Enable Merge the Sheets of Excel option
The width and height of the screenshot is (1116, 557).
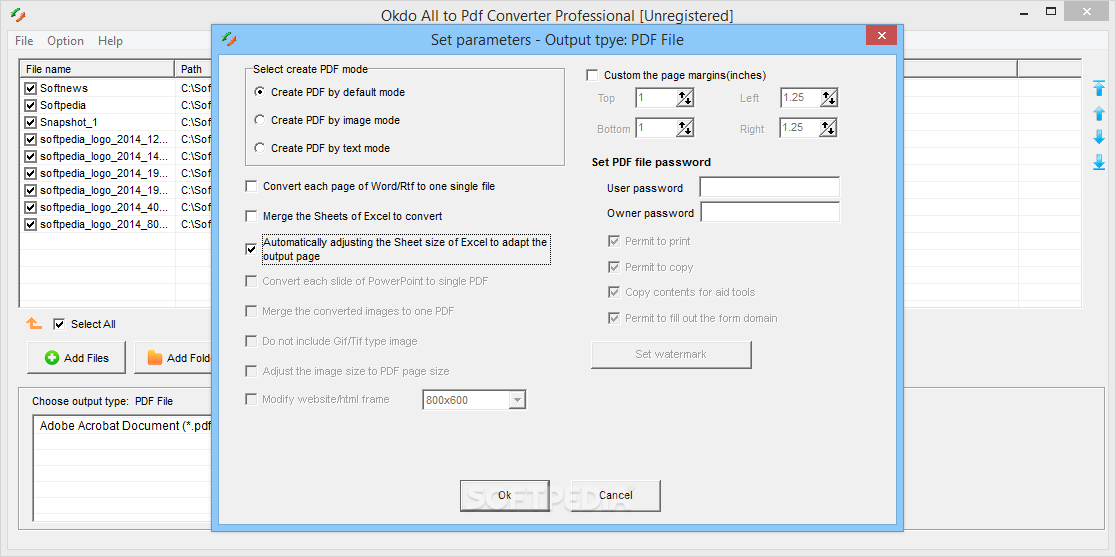click(x=251, y=216)
